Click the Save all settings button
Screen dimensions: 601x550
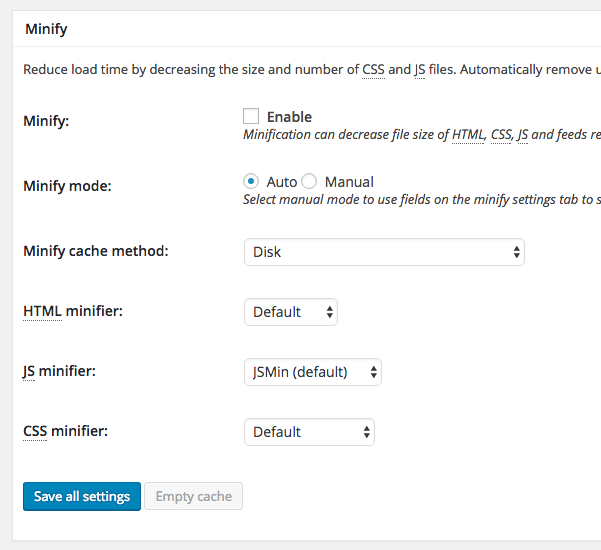82,496
